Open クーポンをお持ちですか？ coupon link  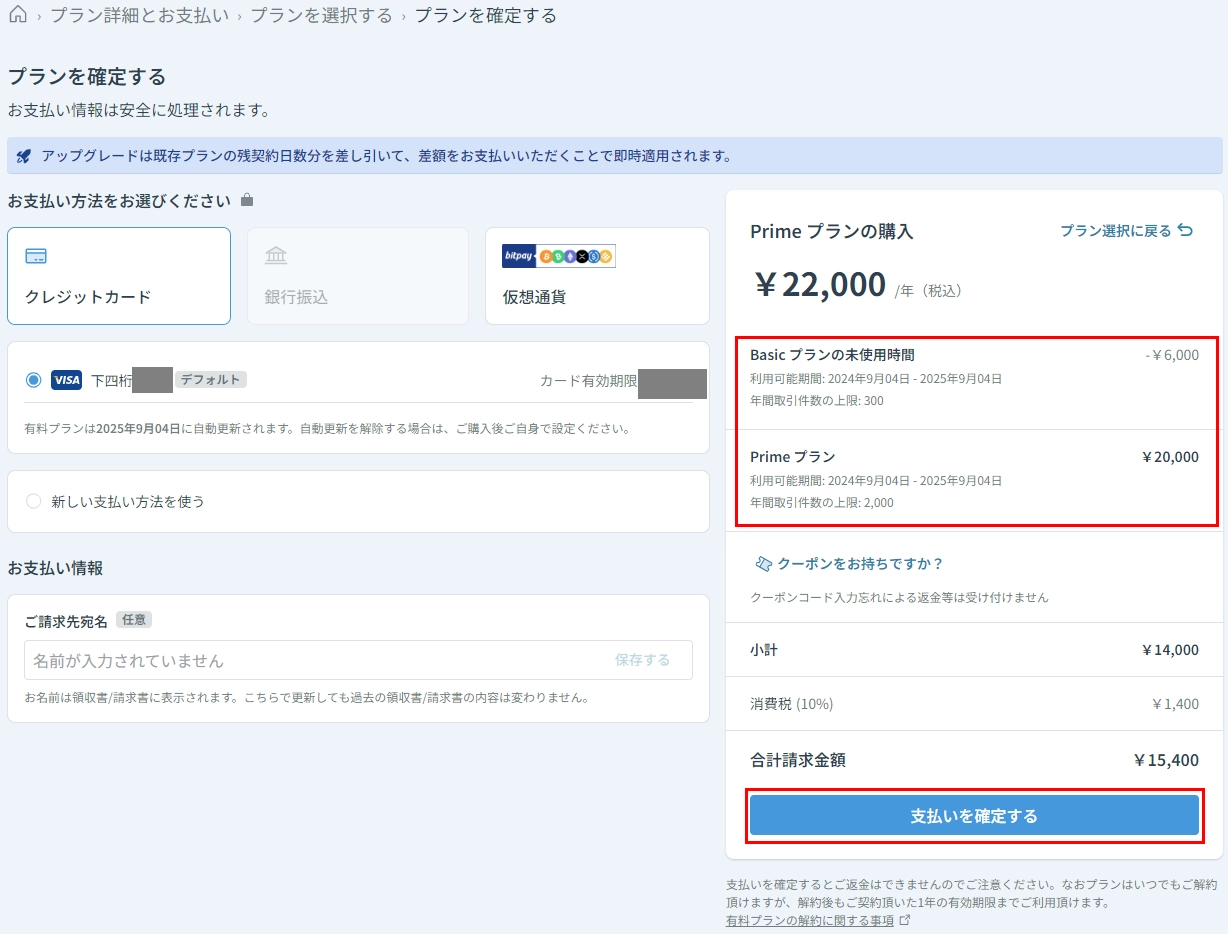tap(860, 564)
